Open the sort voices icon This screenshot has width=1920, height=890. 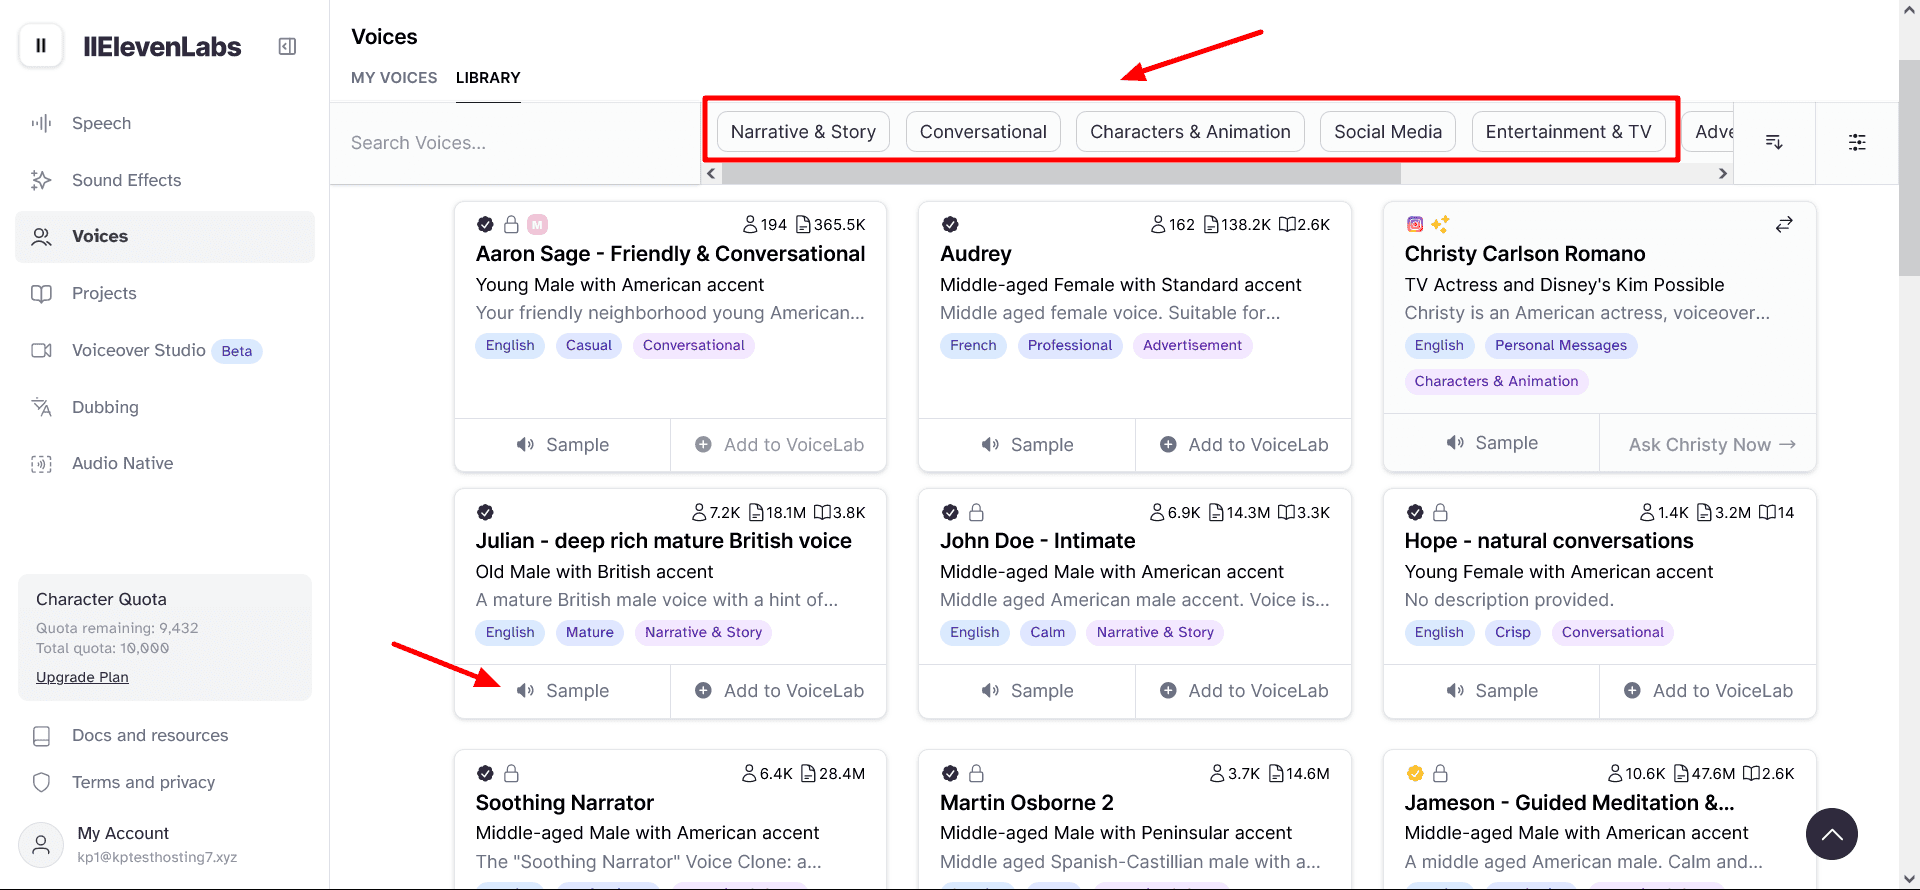(1774, 142)
